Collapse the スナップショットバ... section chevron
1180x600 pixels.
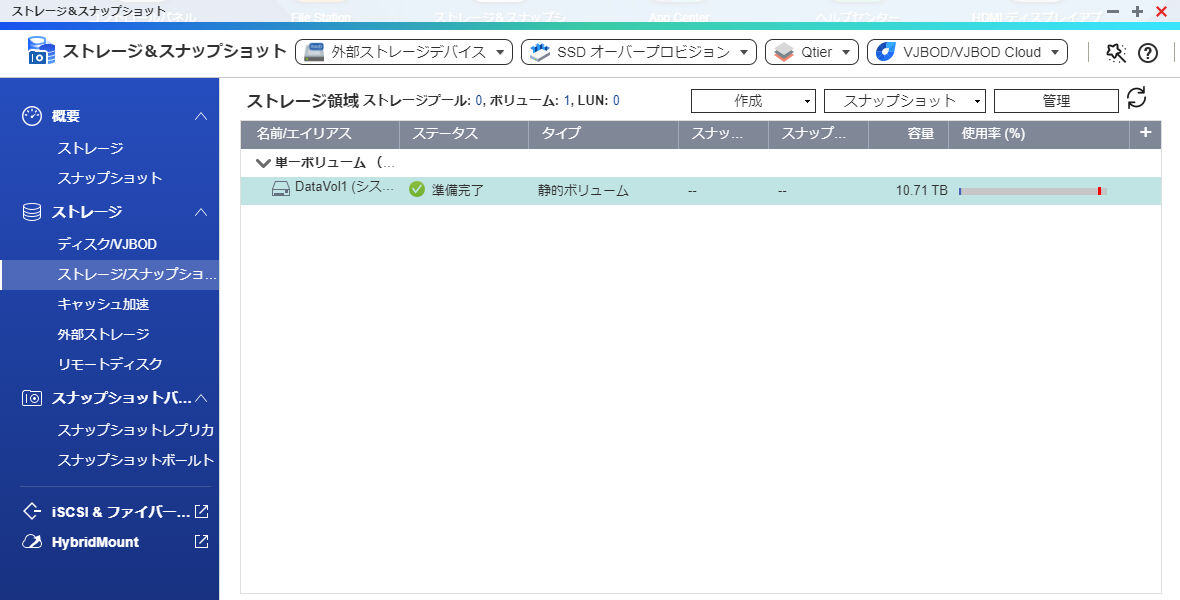click(x=201, y=398)
